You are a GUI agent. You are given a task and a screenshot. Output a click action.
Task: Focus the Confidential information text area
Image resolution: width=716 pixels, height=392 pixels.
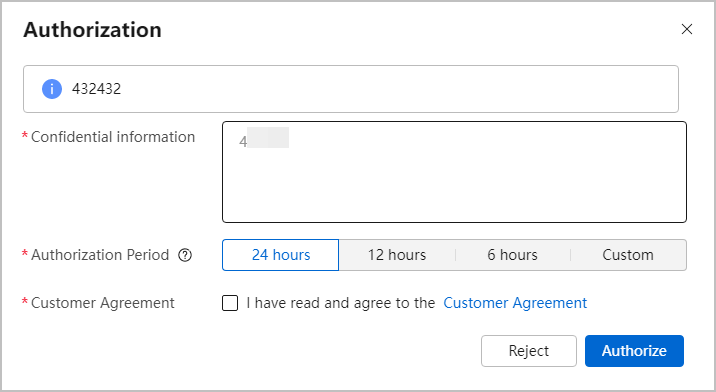(454, 172)
